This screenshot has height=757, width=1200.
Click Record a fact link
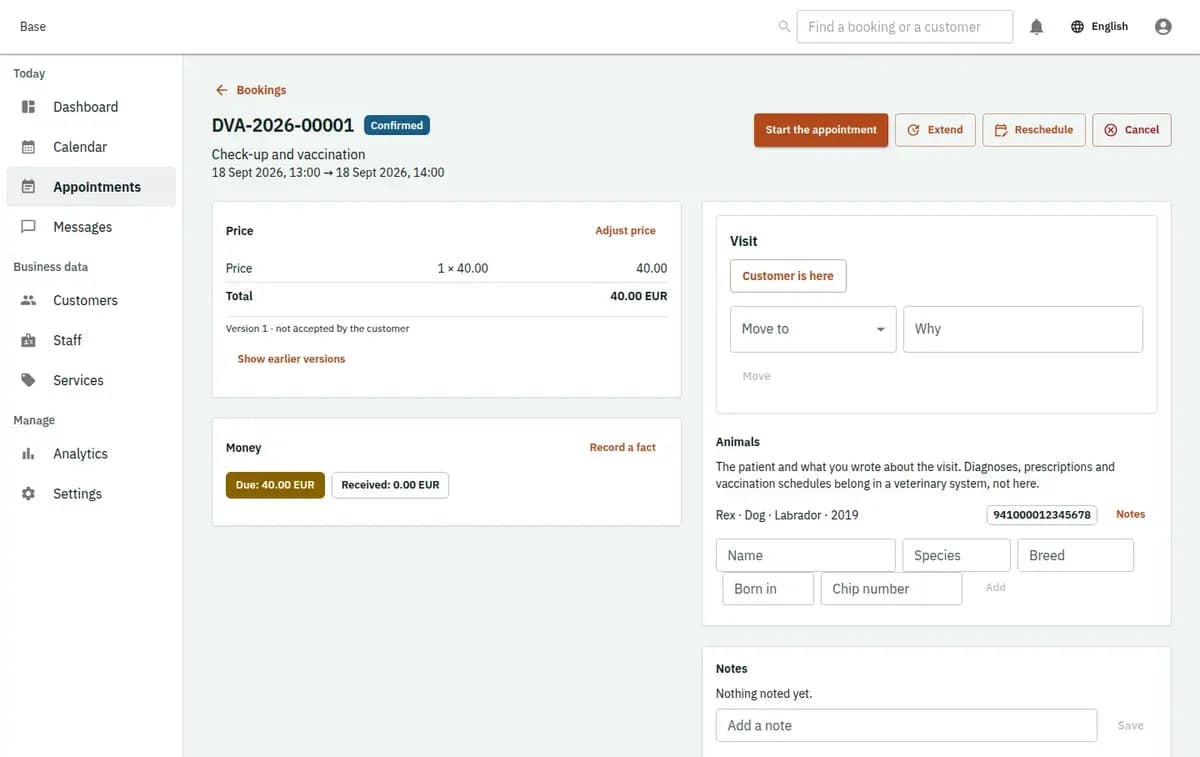tap(622, 447)
